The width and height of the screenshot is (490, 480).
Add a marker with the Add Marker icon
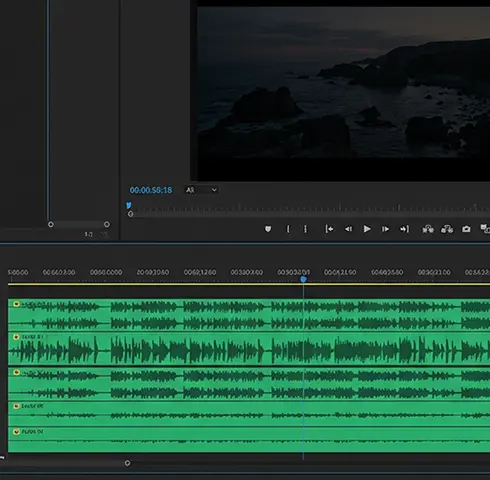pos(268,229)
